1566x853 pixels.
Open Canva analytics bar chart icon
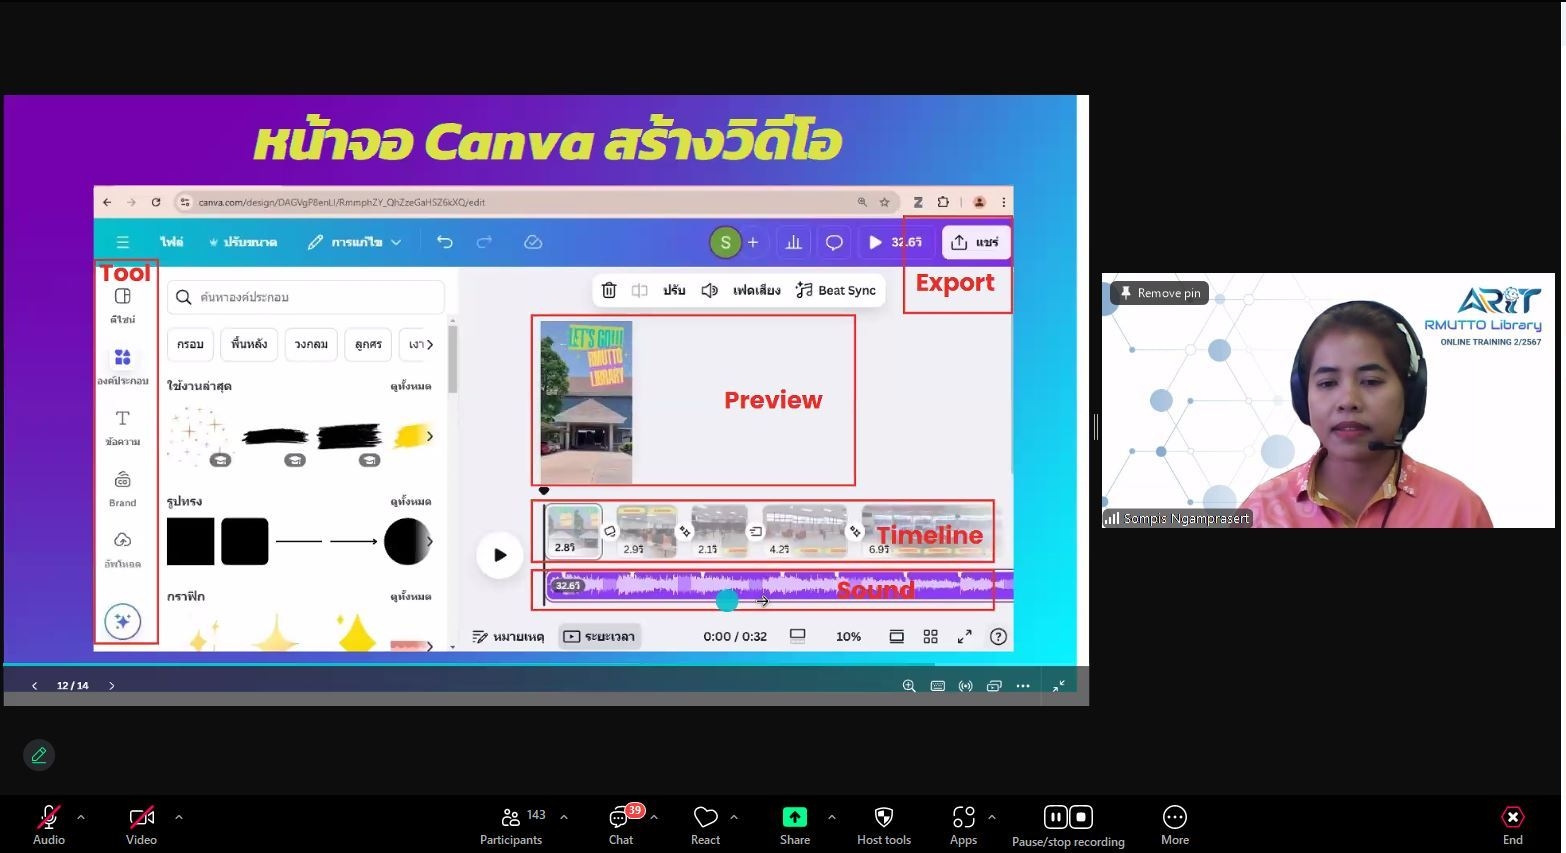tap(793, 242)
